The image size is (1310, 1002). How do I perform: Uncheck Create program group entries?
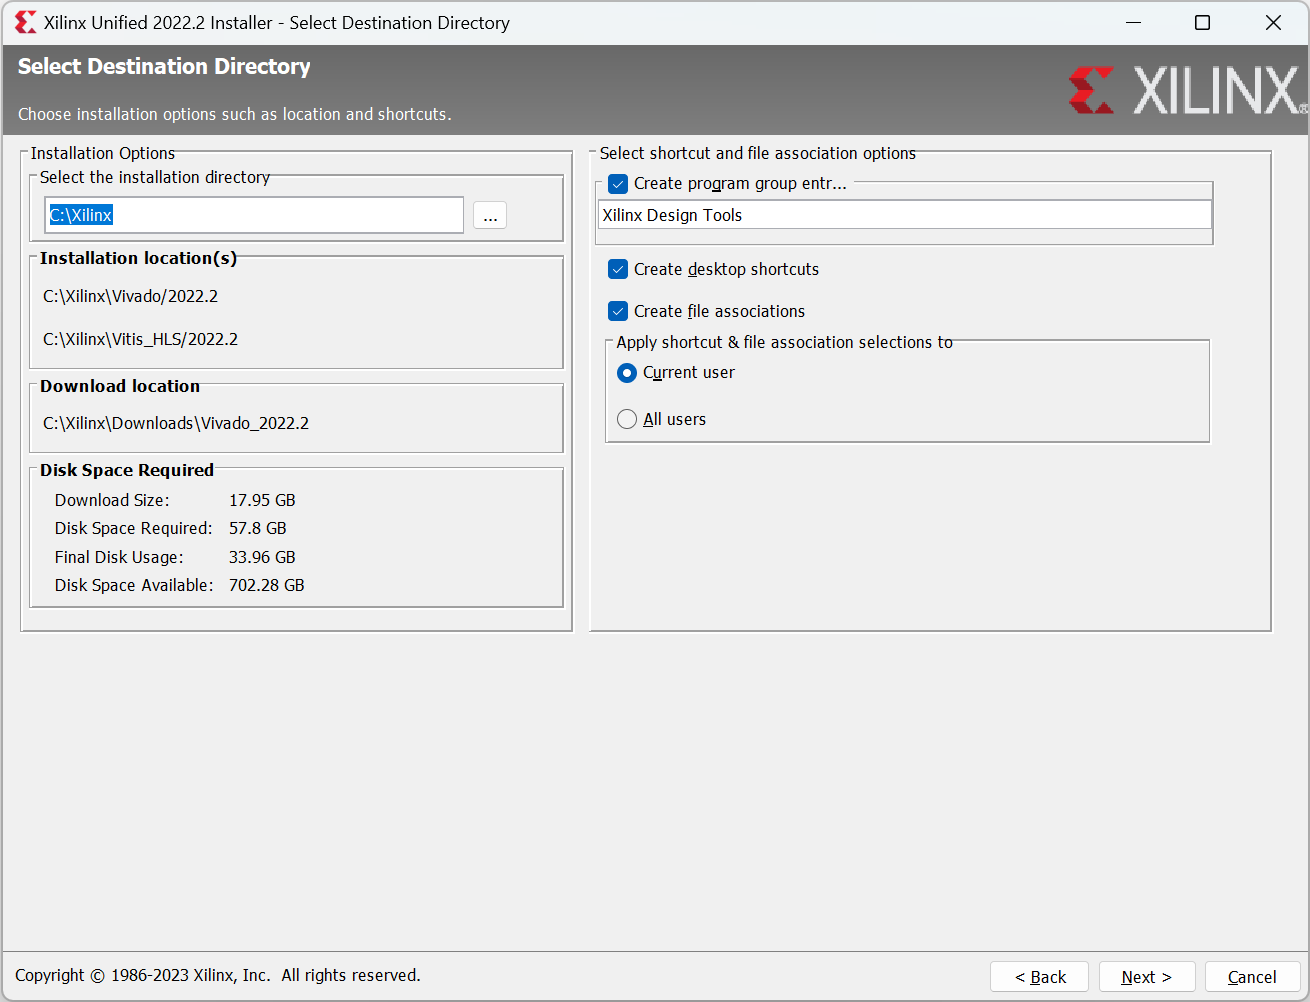click(617, 183)
